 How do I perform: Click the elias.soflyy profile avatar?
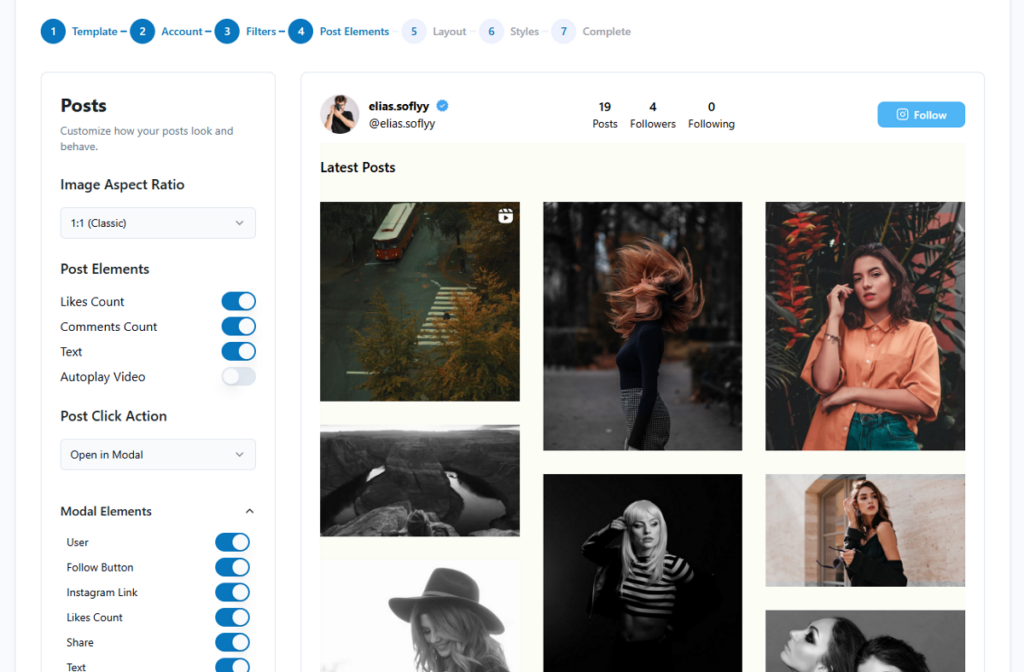(x=339, y=114)
